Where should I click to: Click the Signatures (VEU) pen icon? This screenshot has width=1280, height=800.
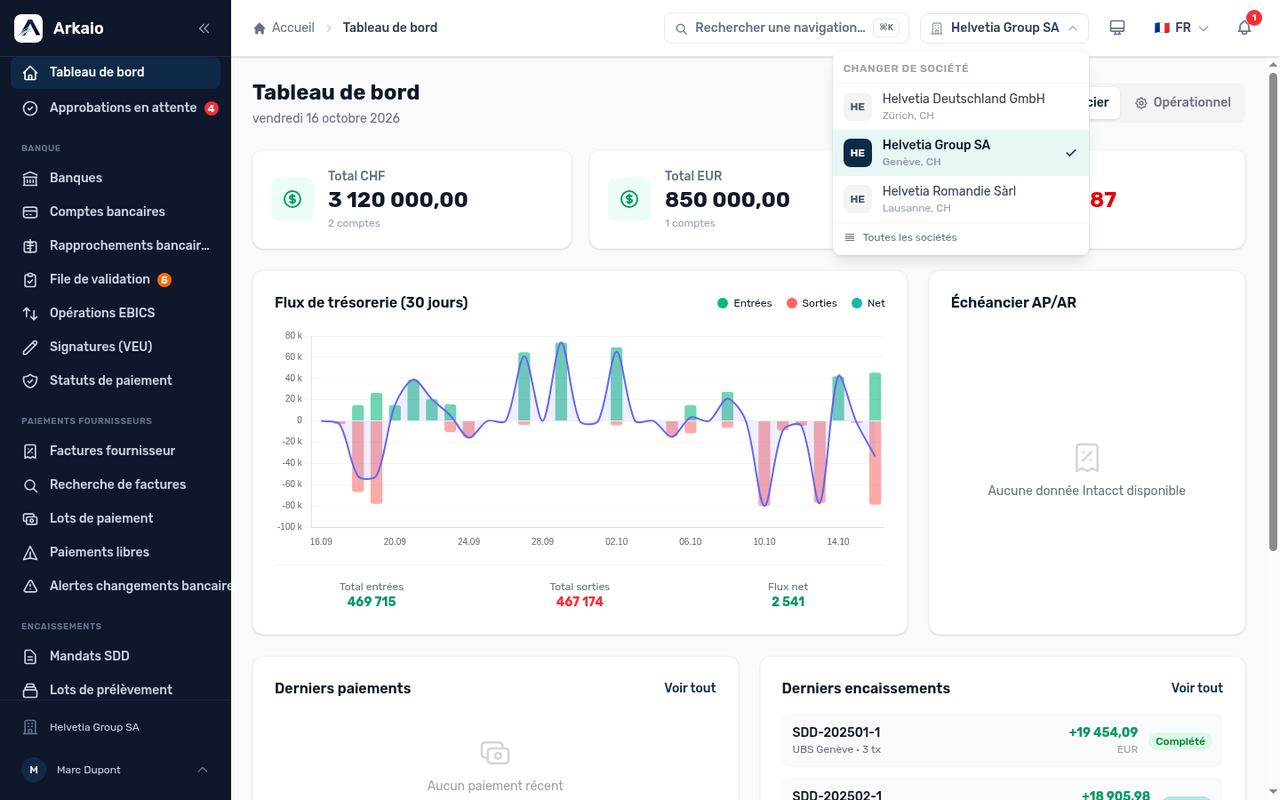point(30,347)
